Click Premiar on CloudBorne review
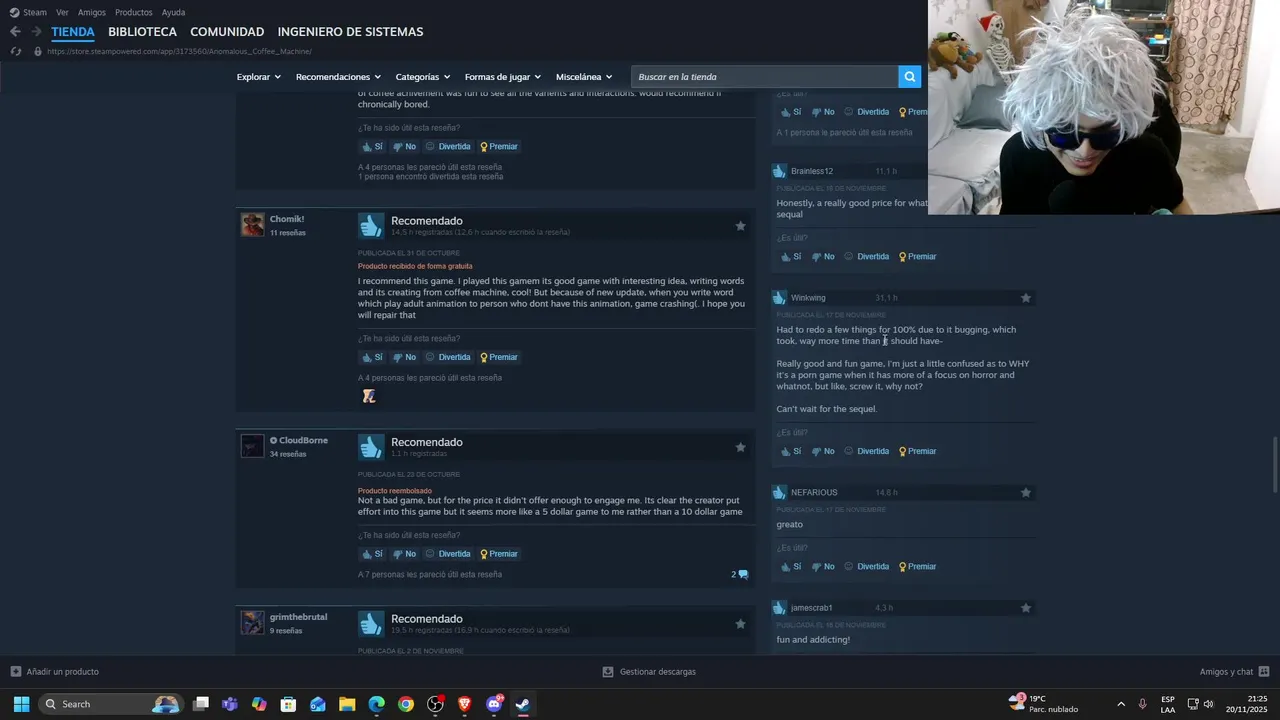The height and width of the screenshot is (720, 1280). pos(498,554)
